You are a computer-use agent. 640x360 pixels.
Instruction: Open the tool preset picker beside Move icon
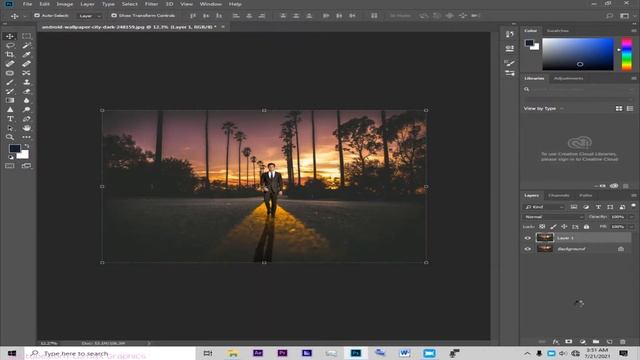[24, 16]
